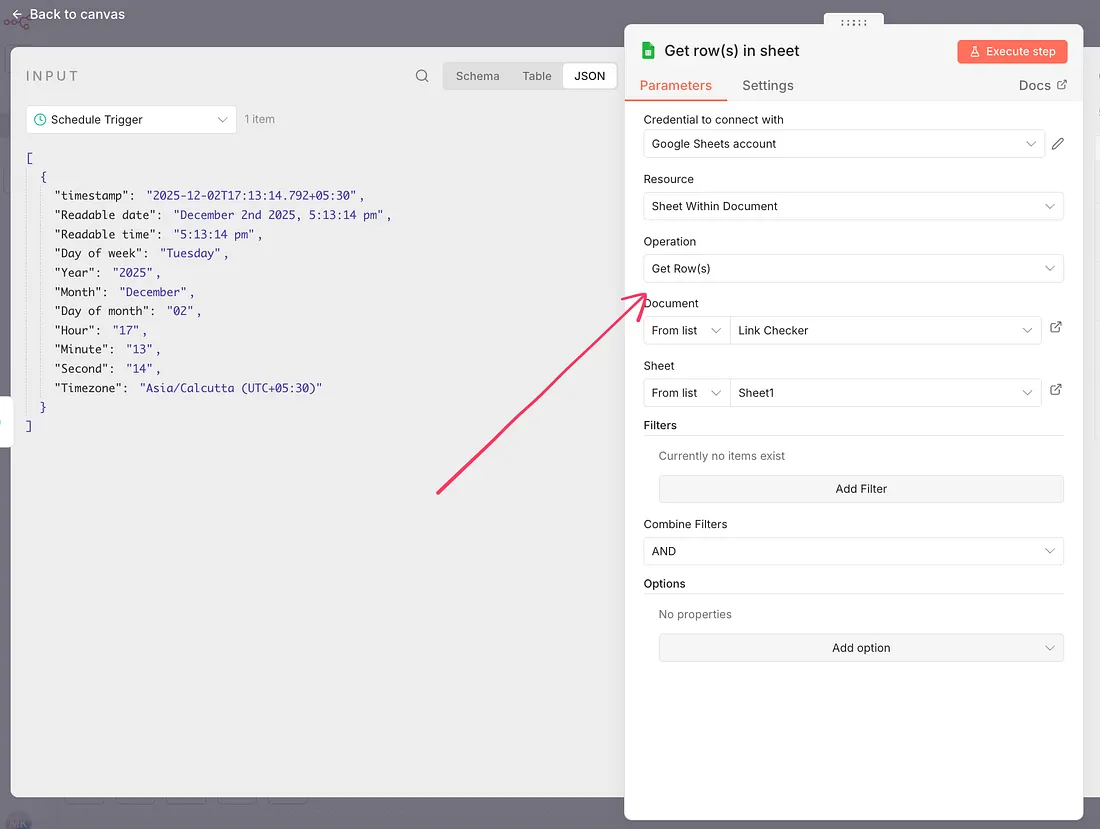Expand the Resource dropdown
This screenshot has height=829, width=1100.
click(x=853, y=206)
